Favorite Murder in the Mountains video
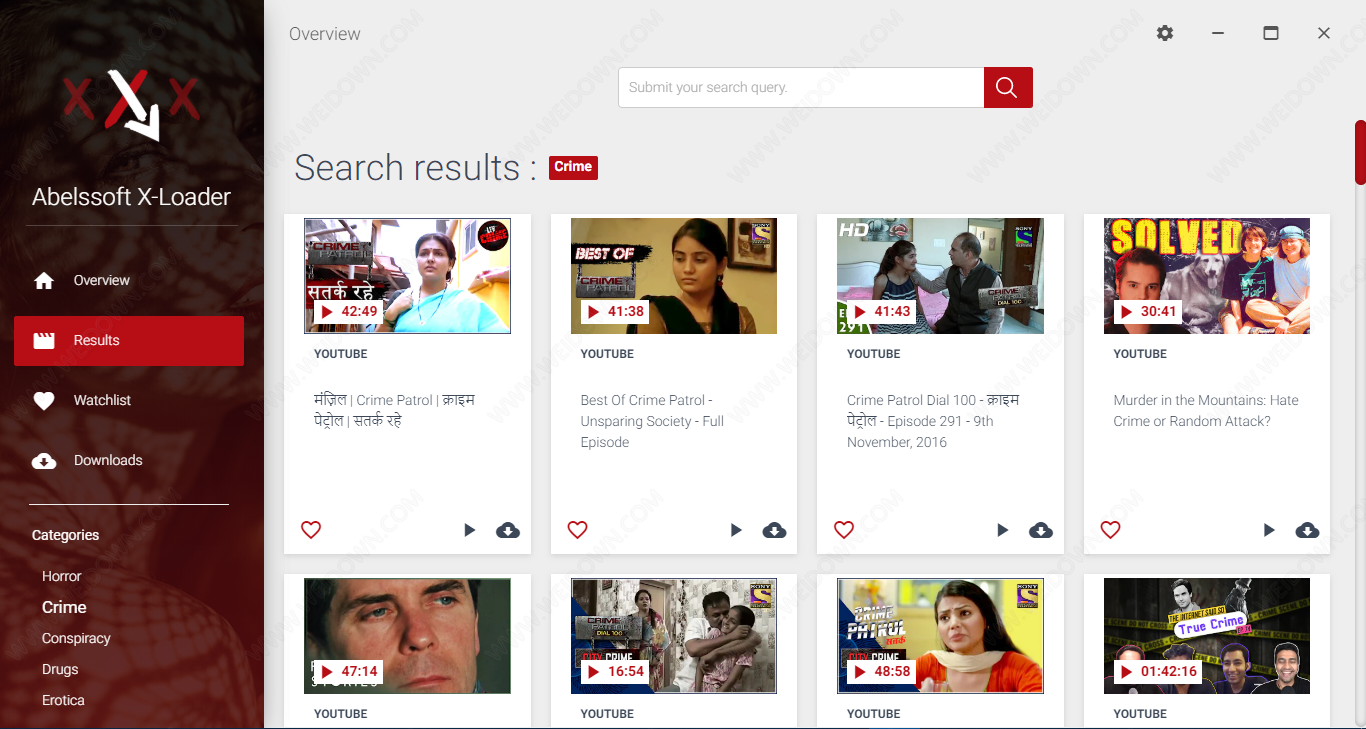 [x=1110, y=530]
